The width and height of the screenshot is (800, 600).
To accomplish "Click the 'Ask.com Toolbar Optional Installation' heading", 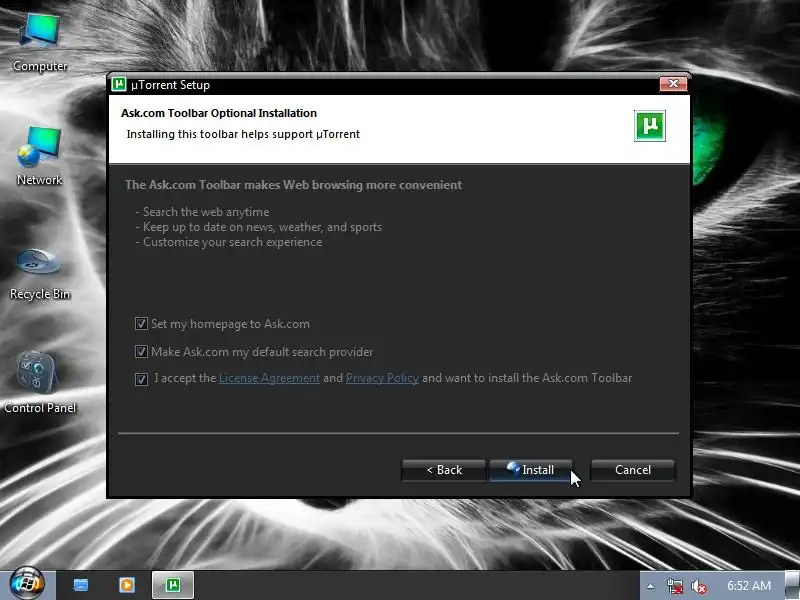I will coord(219,113).
